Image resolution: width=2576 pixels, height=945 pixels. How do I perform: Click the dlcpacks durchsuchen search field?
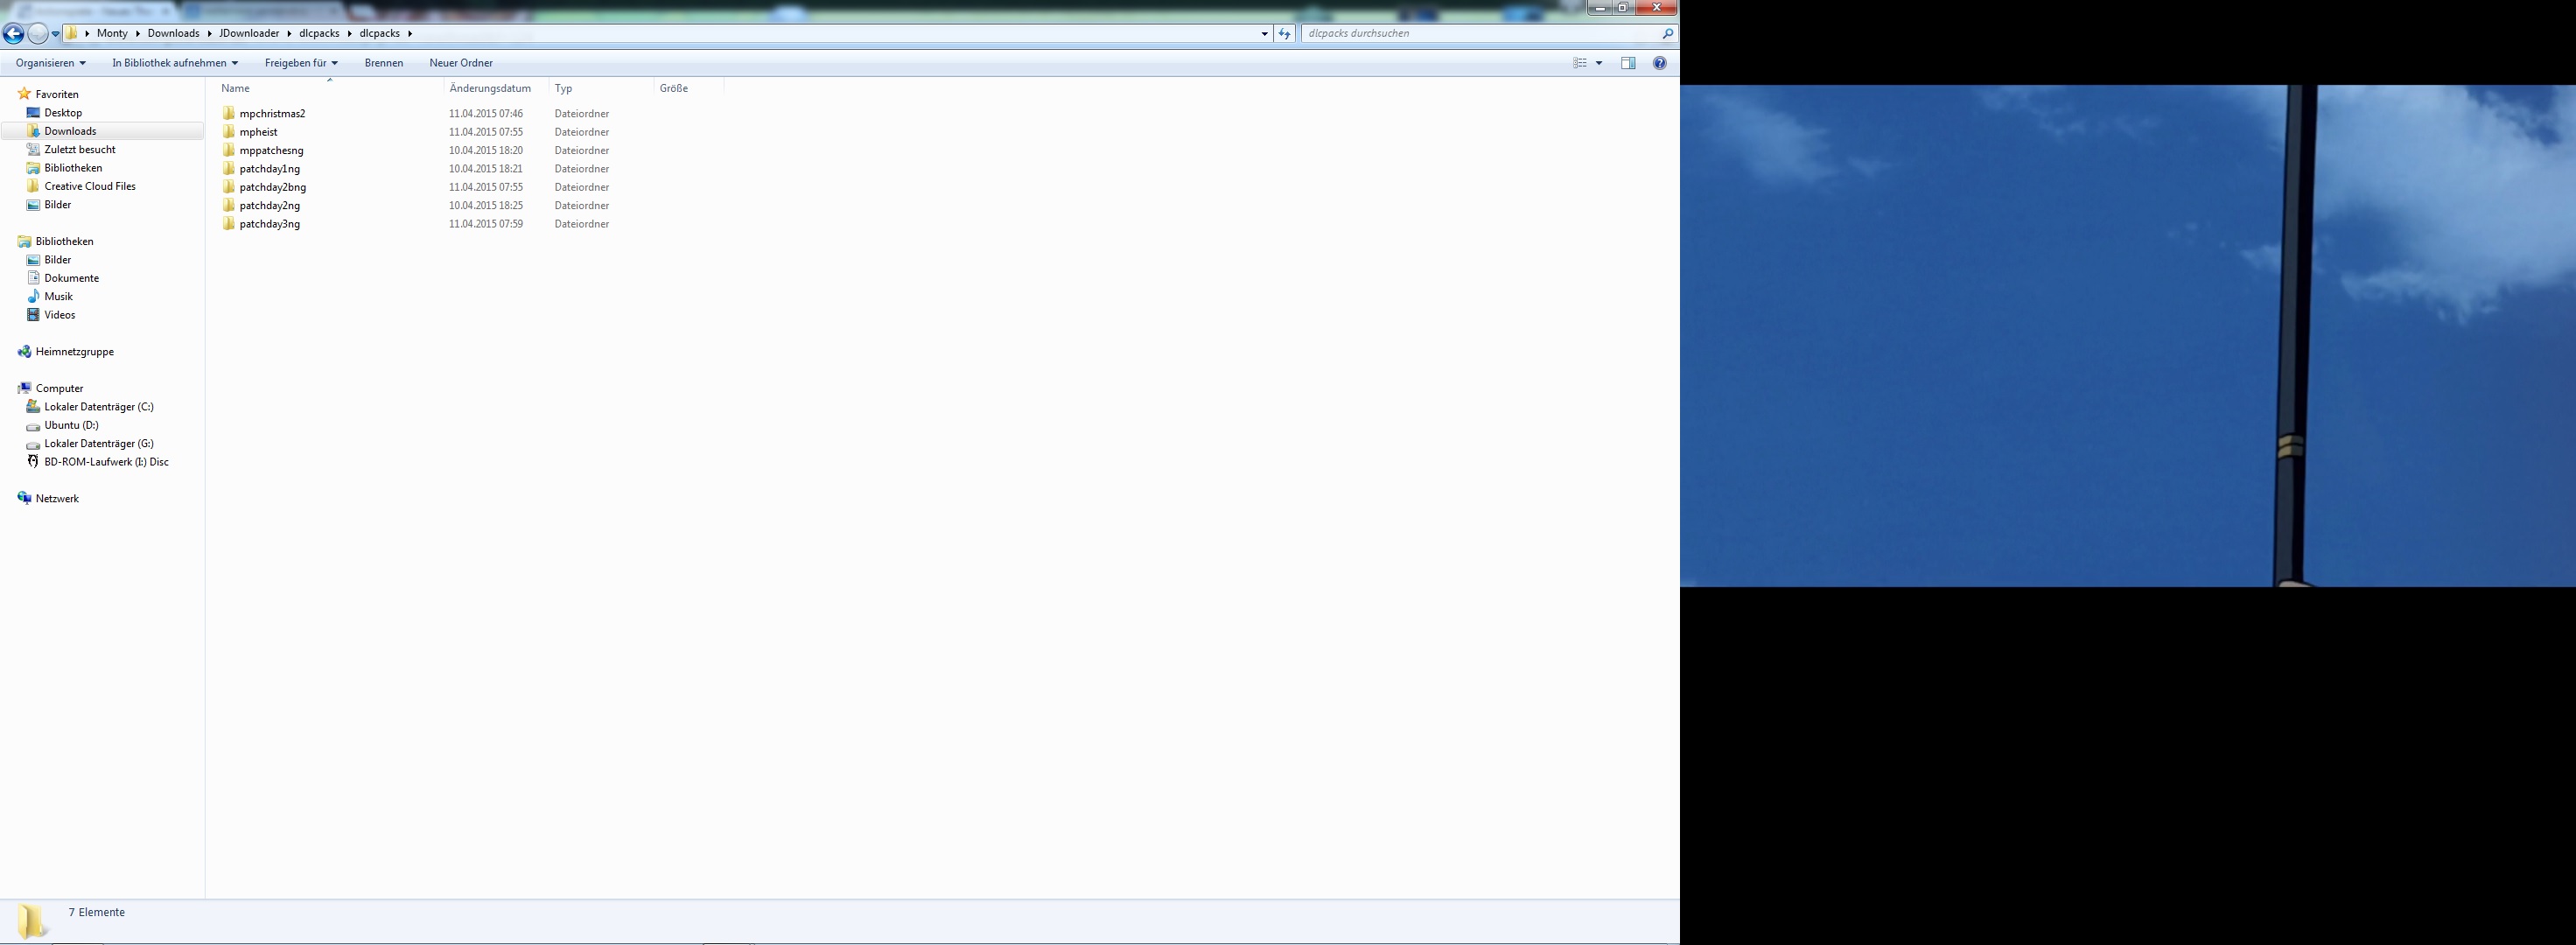point(1480,33)
